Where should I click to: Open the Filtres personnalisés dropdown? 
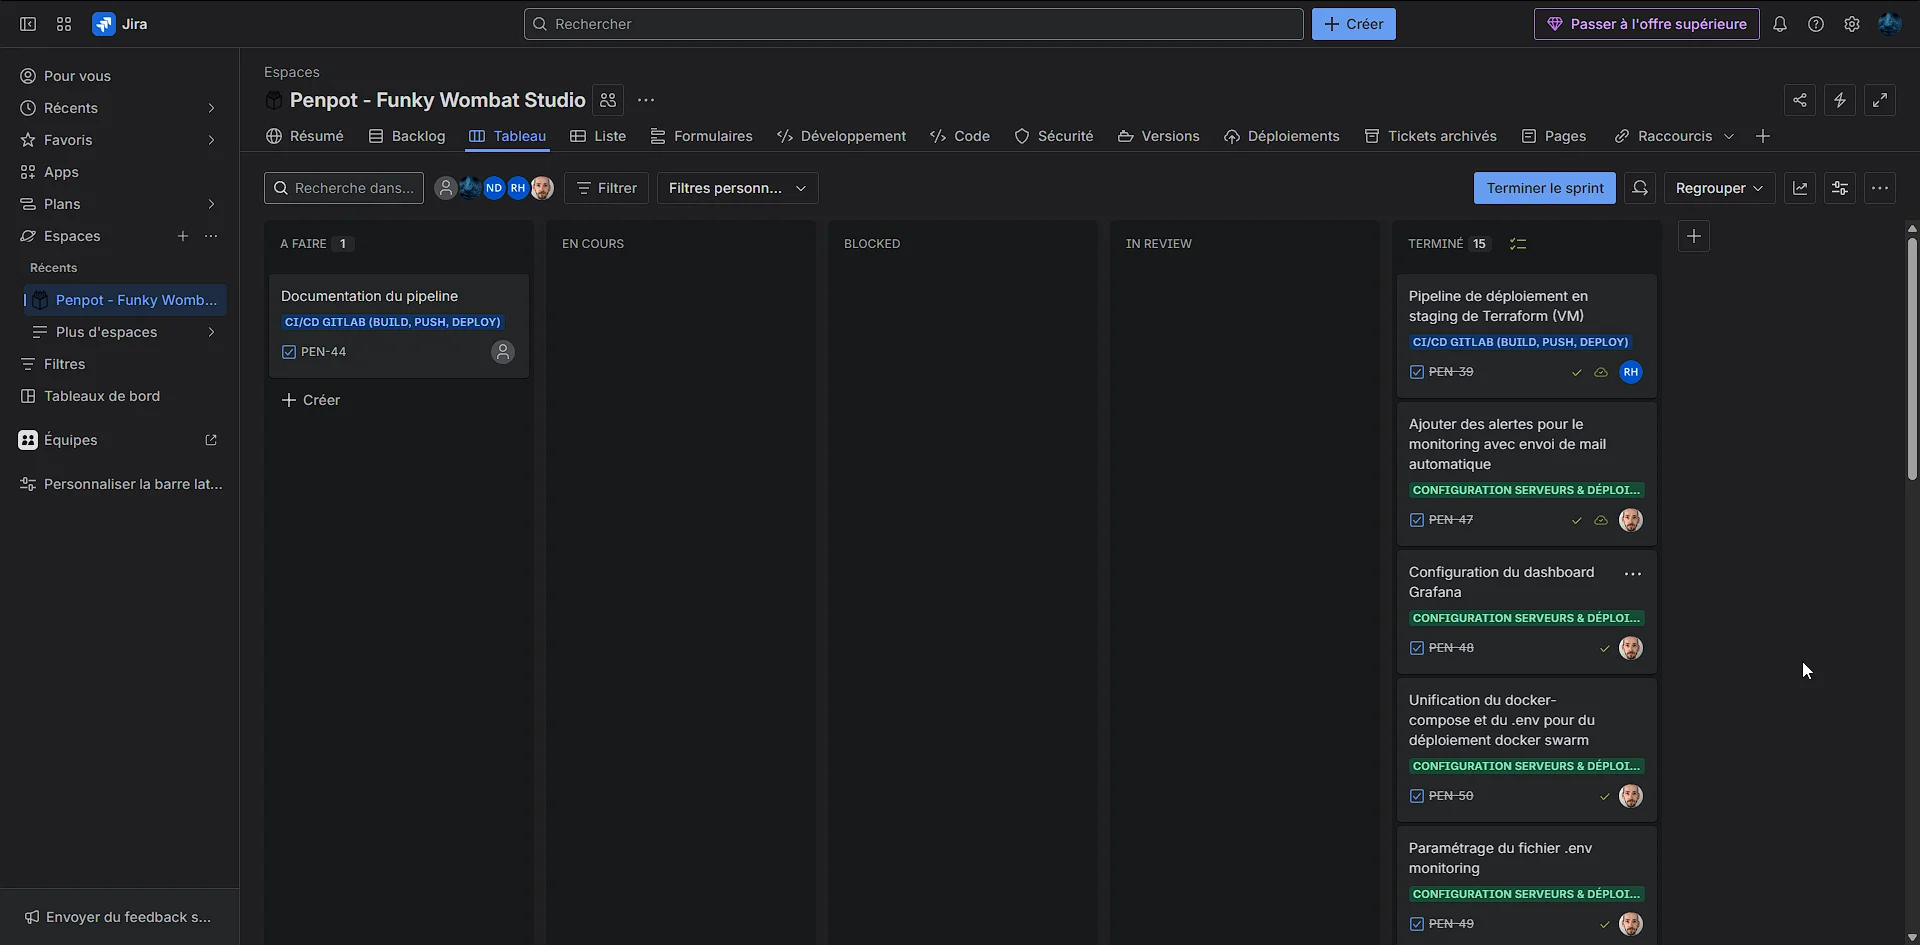click(736, 188)
